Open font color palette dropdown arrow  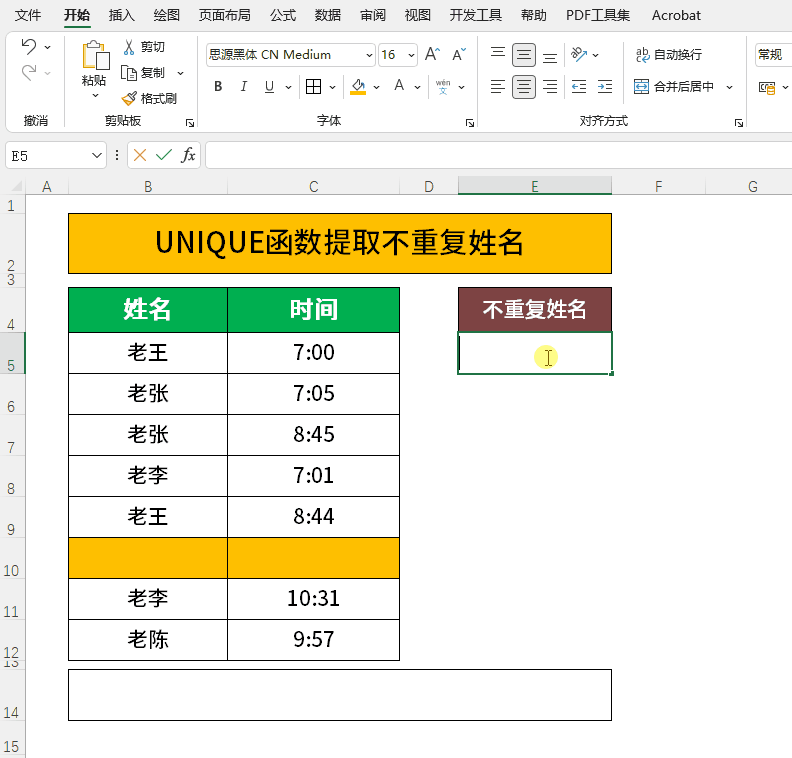pos(418,87)
